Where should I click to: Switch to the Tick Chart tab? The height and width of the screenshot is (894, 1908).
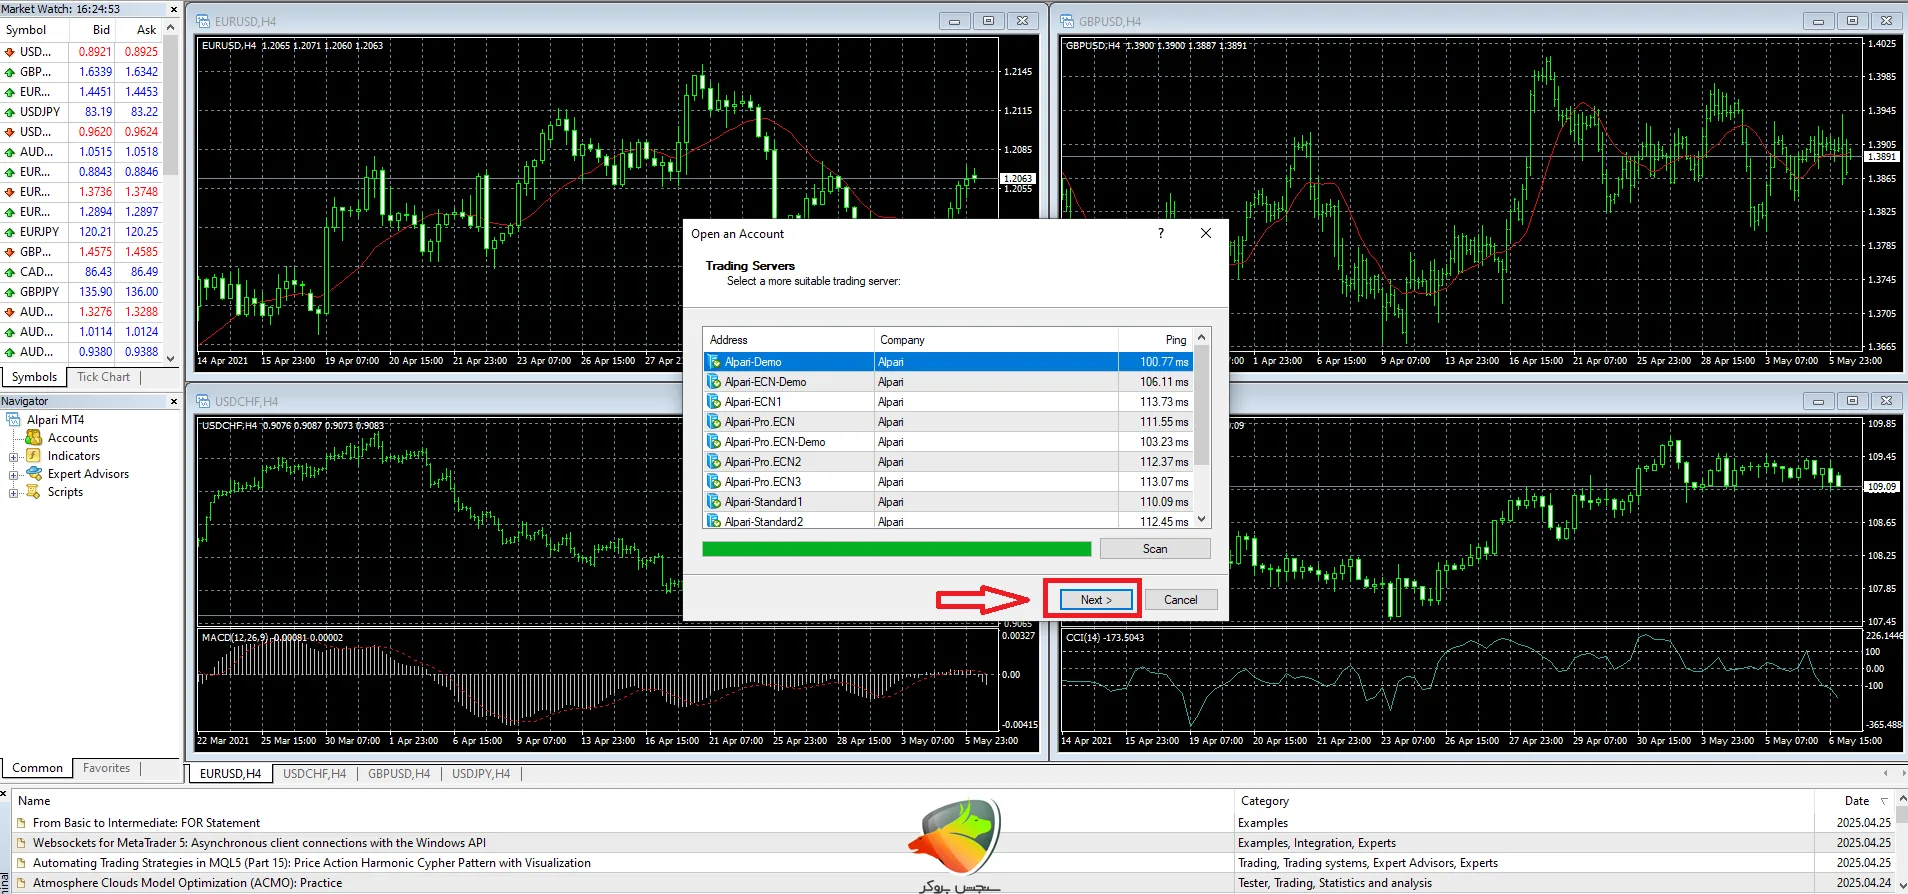(103, 377)
